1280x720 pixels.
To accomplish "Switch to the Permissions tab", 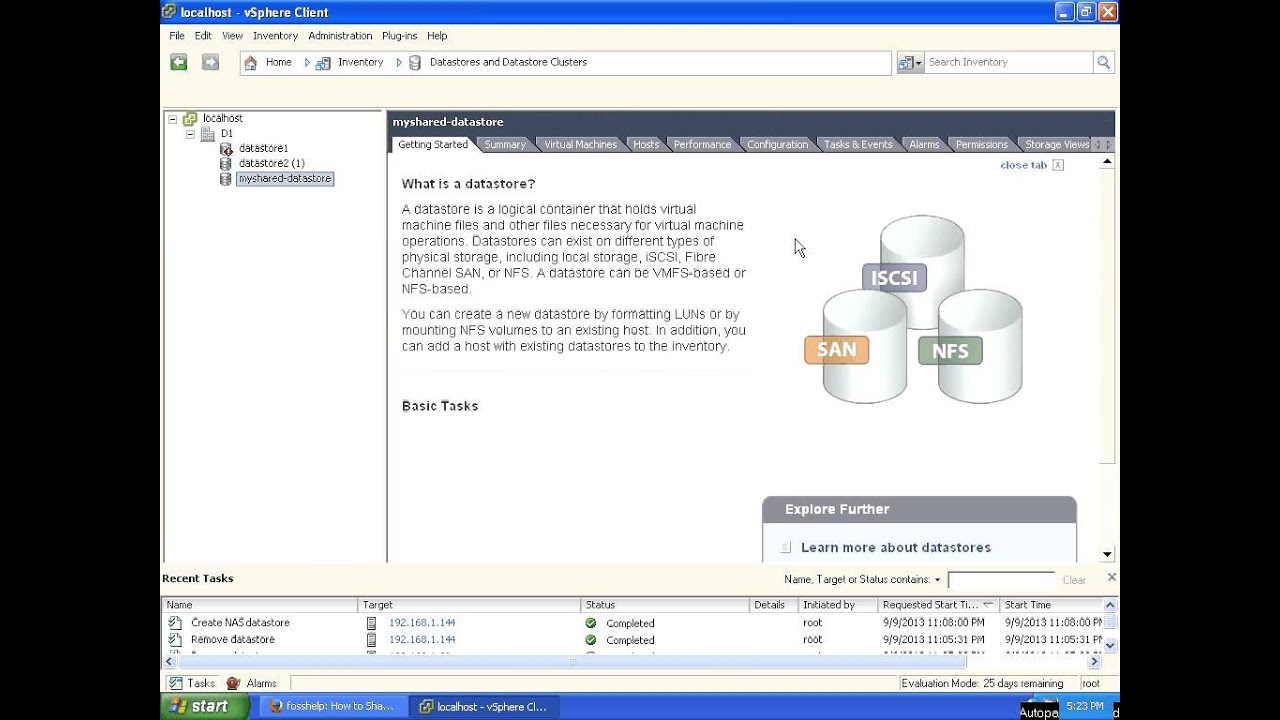I will tap(981, 145).
